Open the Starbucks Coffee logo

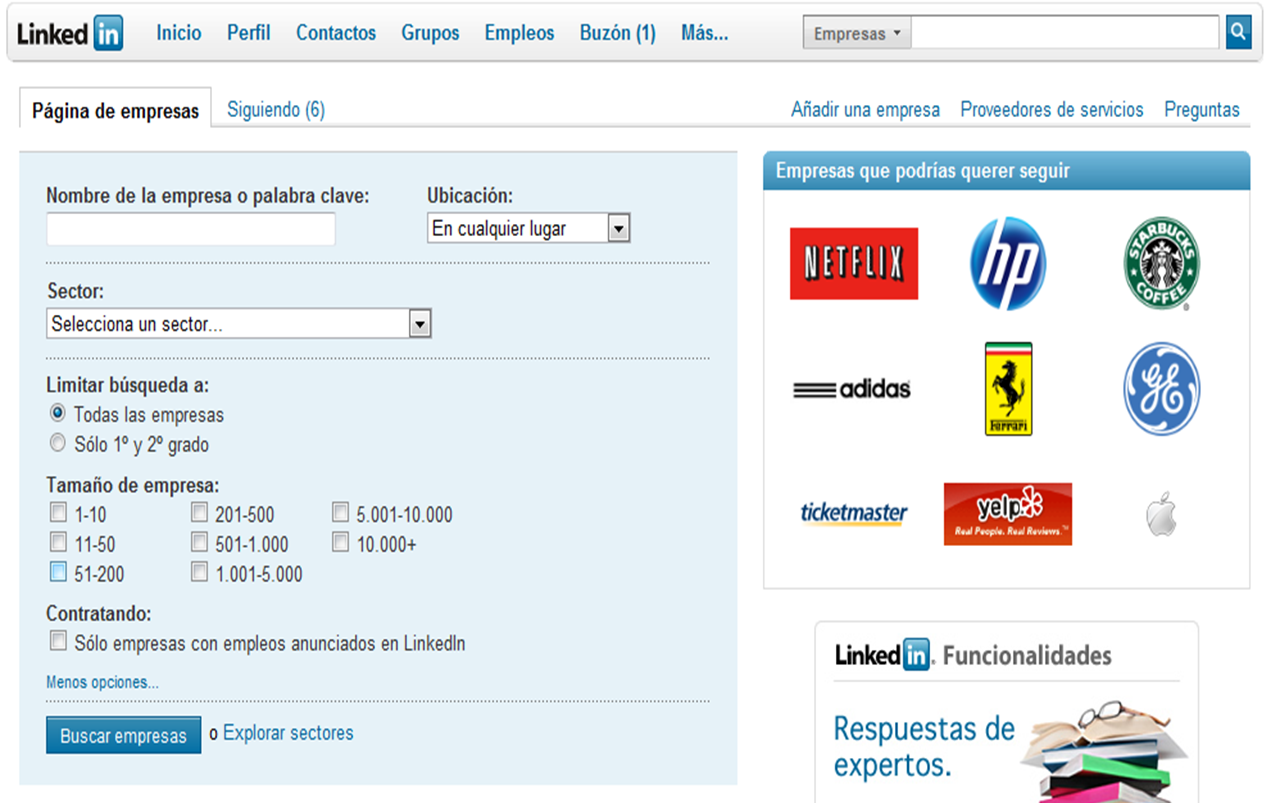coord(1161,264)
